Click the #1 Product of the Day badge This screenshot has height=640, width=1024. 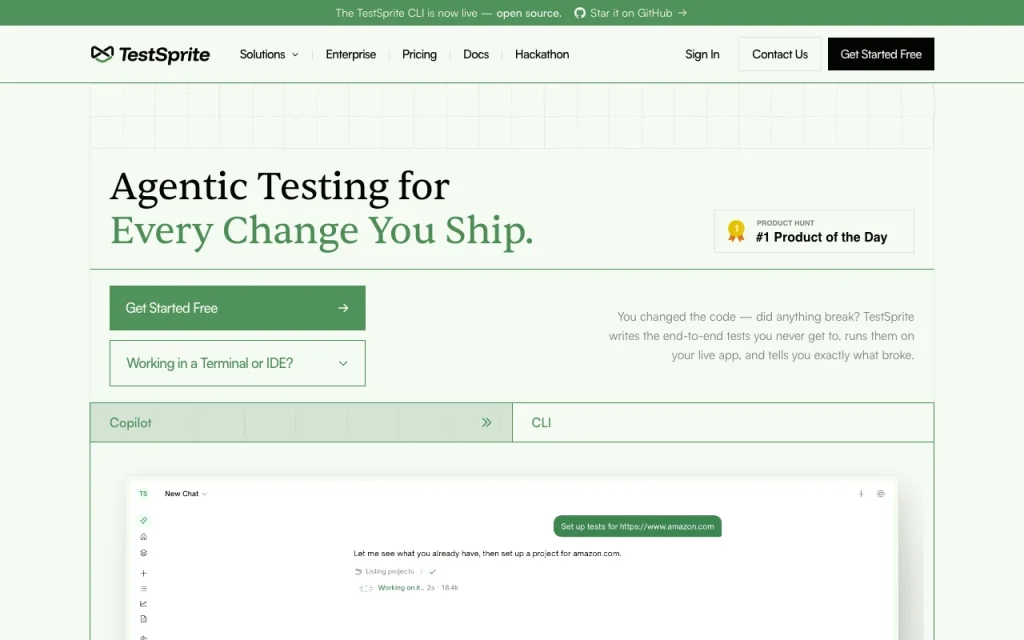(814, 231)
